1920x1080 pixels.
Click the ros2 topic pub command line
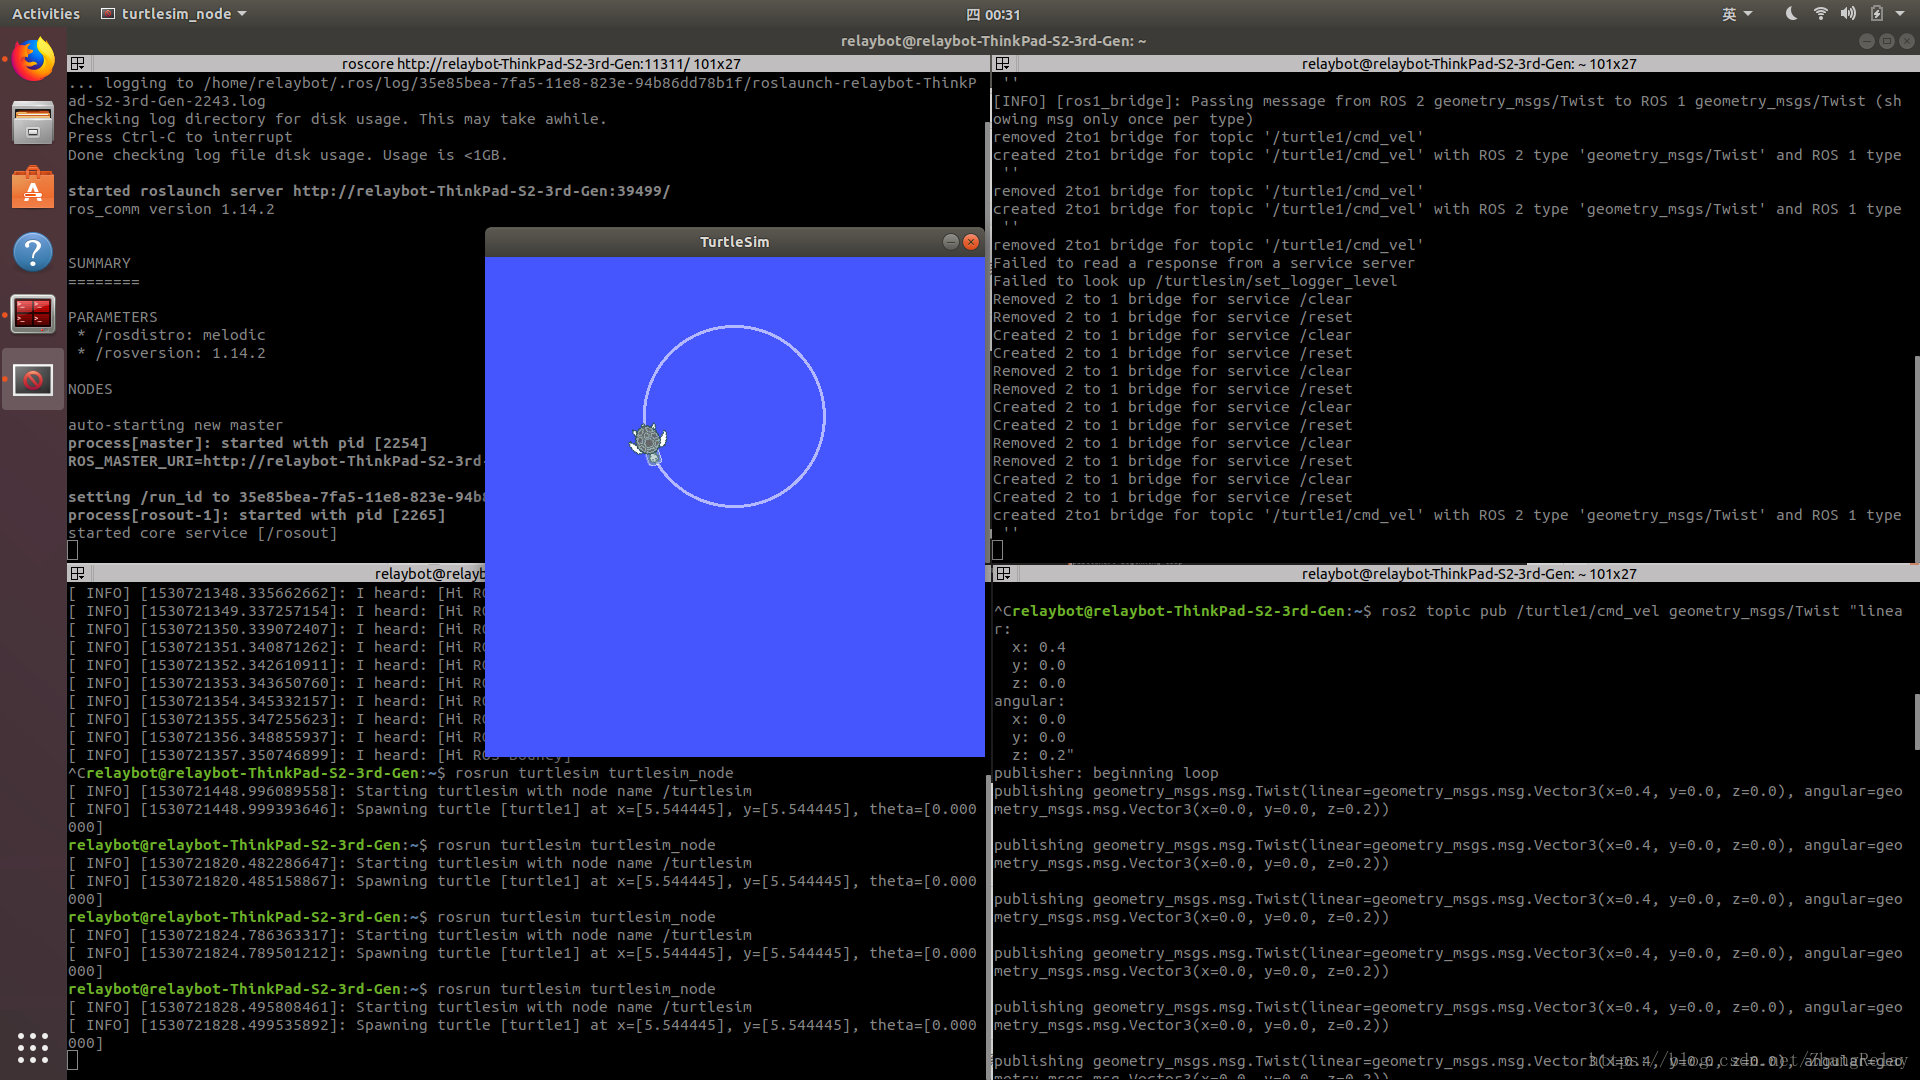1448,611
